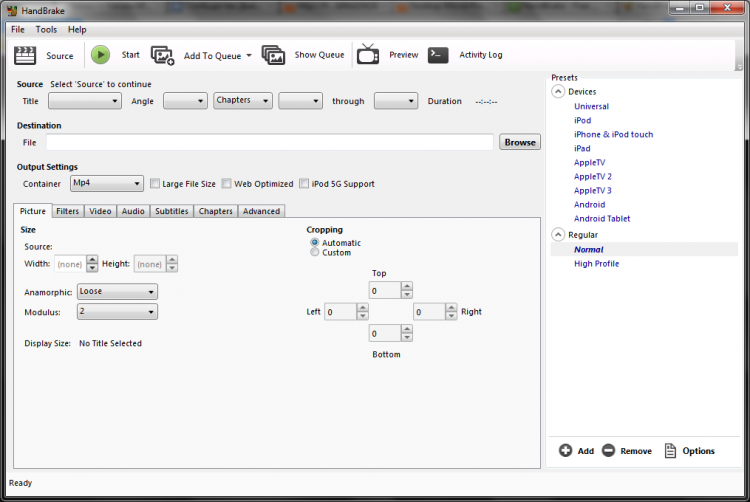Viewport: 750px width, 502px height.
Task: Open the Add To Queue dropdown arrow
Action: pos(249,55)
